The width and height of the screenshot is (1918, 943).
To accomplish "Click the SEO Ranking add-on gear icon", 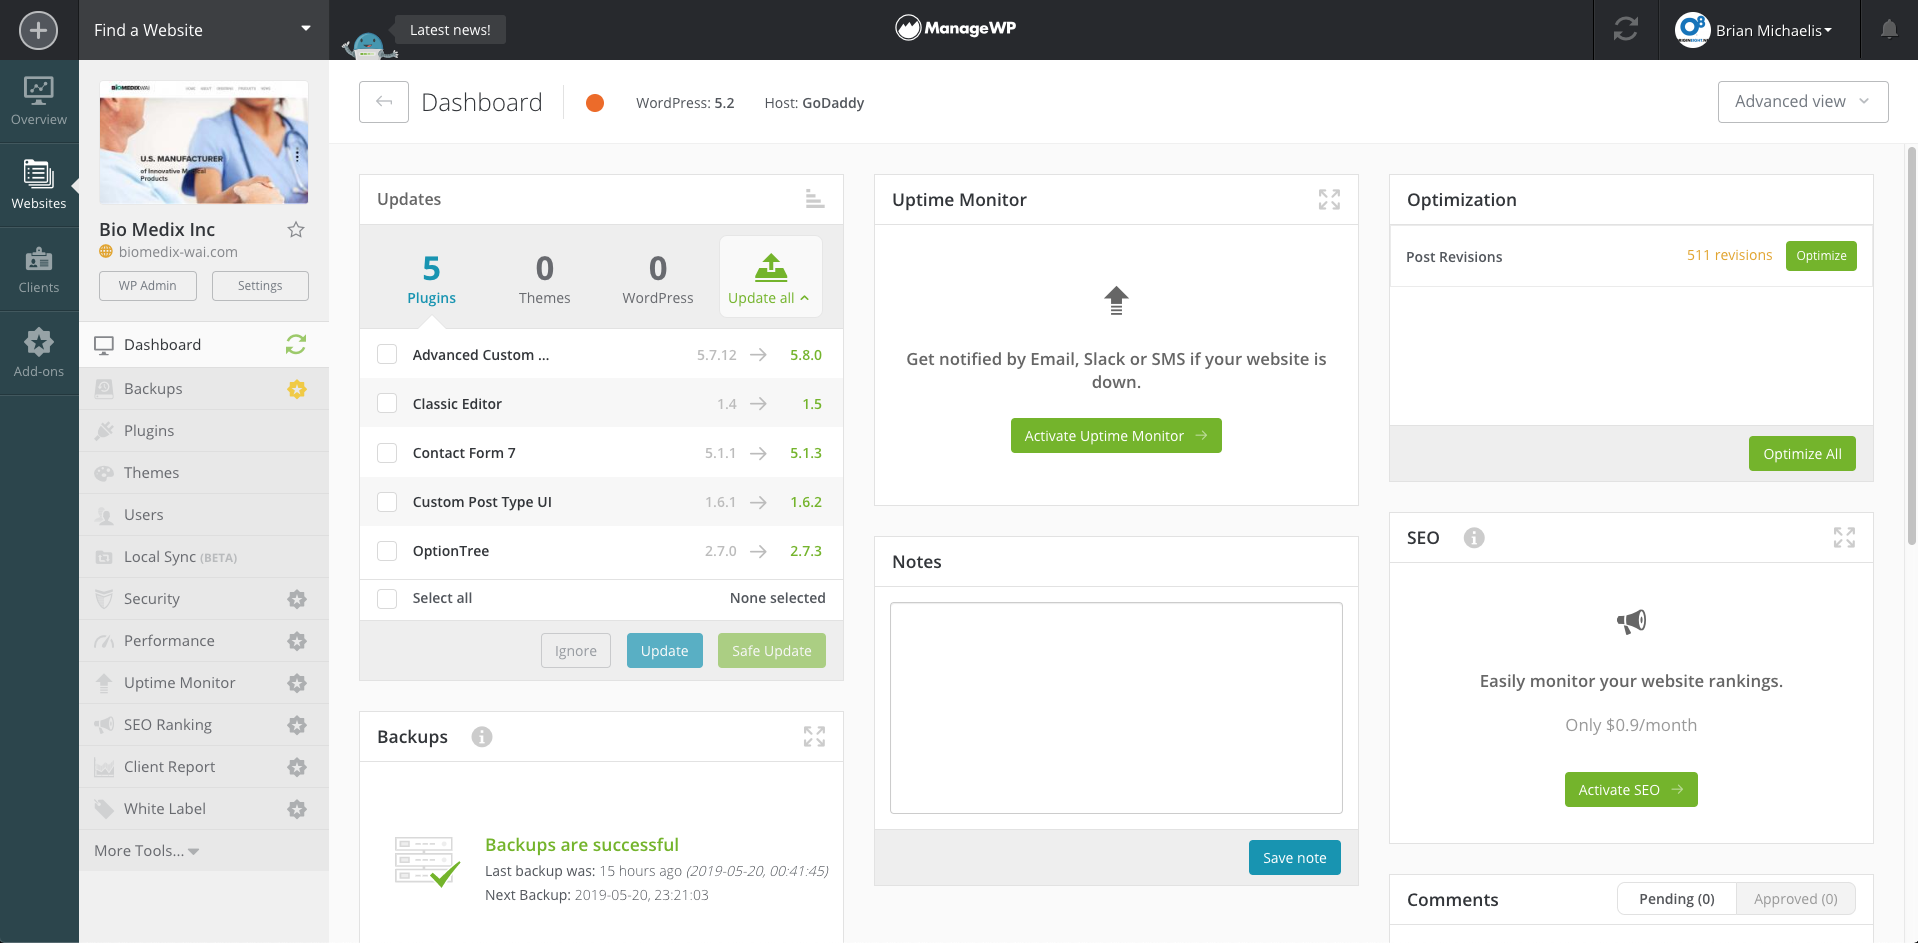I will [x=297, y=725].
